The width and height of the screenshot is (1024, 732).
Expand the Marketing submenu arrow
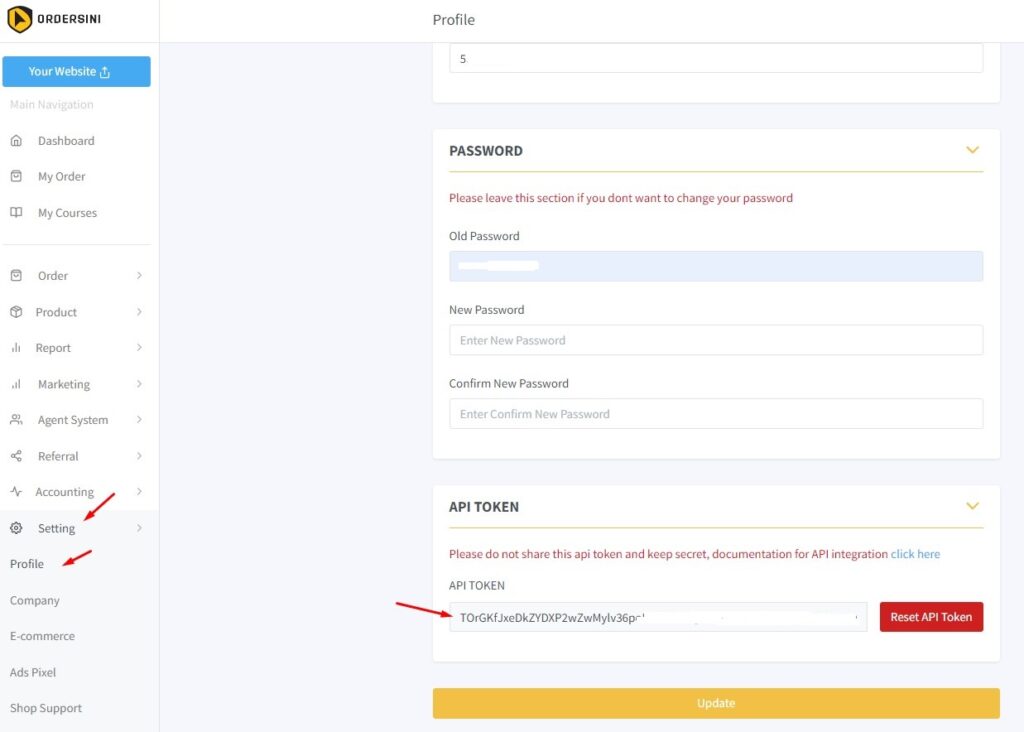click(139, 384)
